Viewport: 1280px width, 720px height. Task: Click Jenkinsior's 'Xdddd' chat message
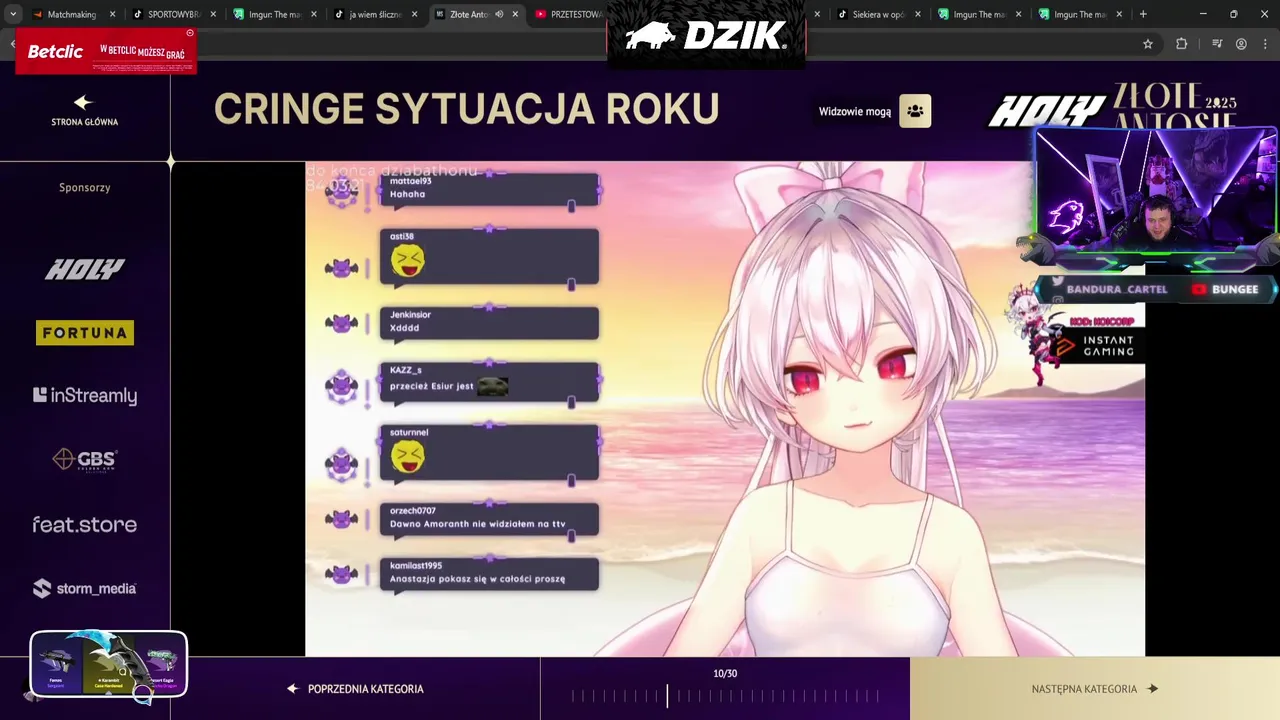pos(489,322)
